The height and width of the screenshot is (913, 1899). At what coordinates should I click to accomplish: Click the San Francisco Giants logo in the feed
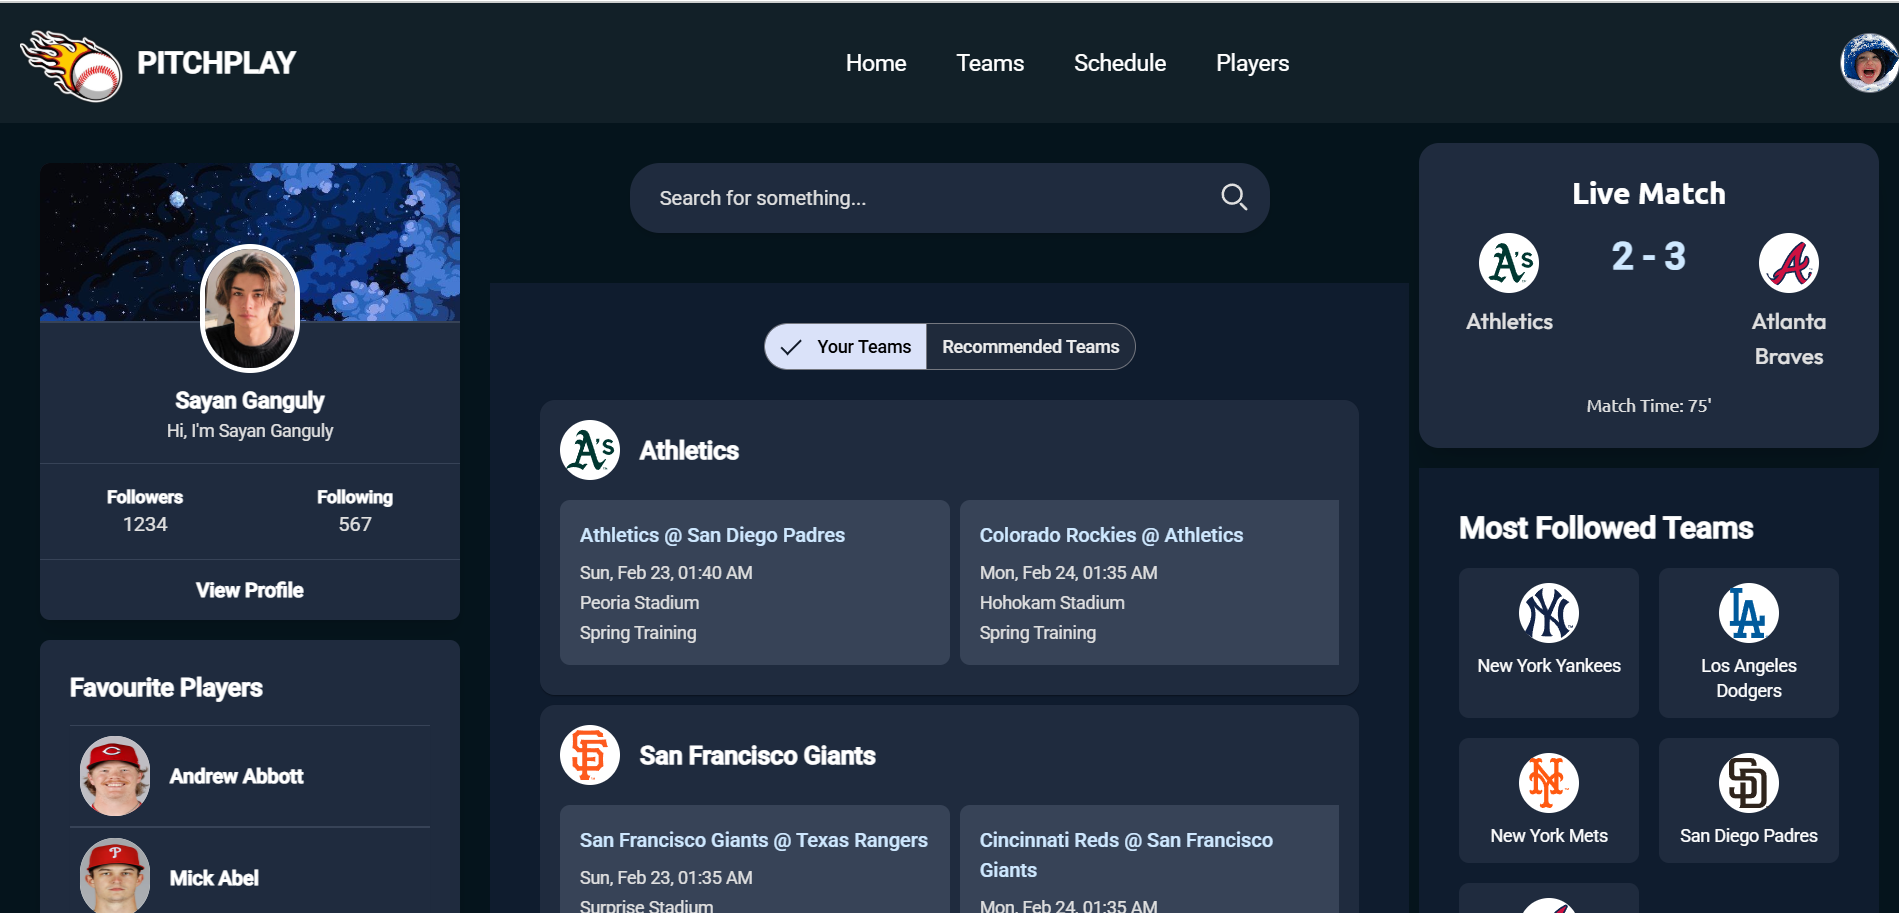pyautogui.click(x=590, y=755)
